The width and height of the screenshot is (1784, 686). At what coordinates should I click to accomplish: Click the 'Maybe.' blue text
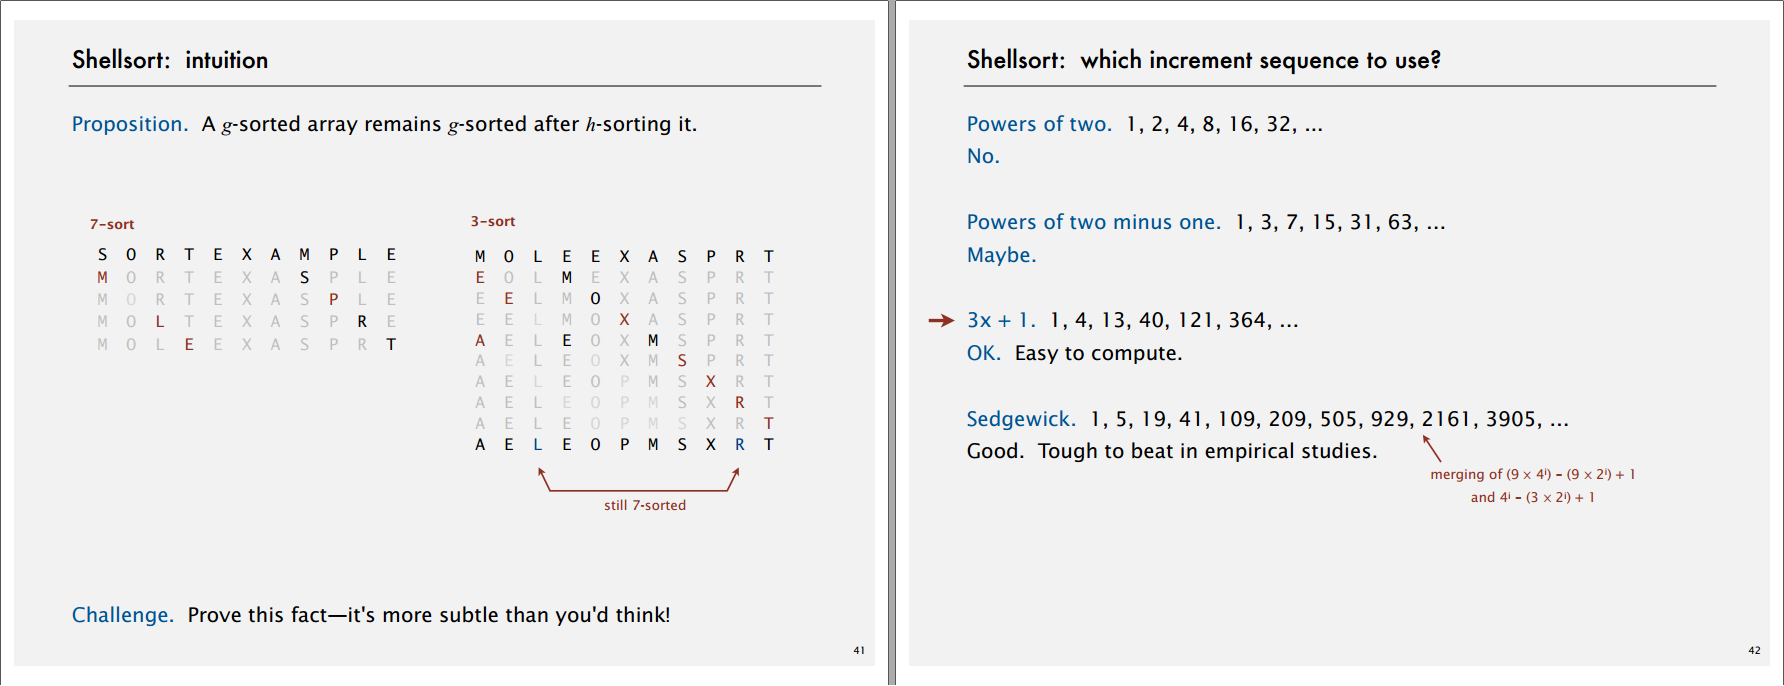click(x=1001, y=255)
